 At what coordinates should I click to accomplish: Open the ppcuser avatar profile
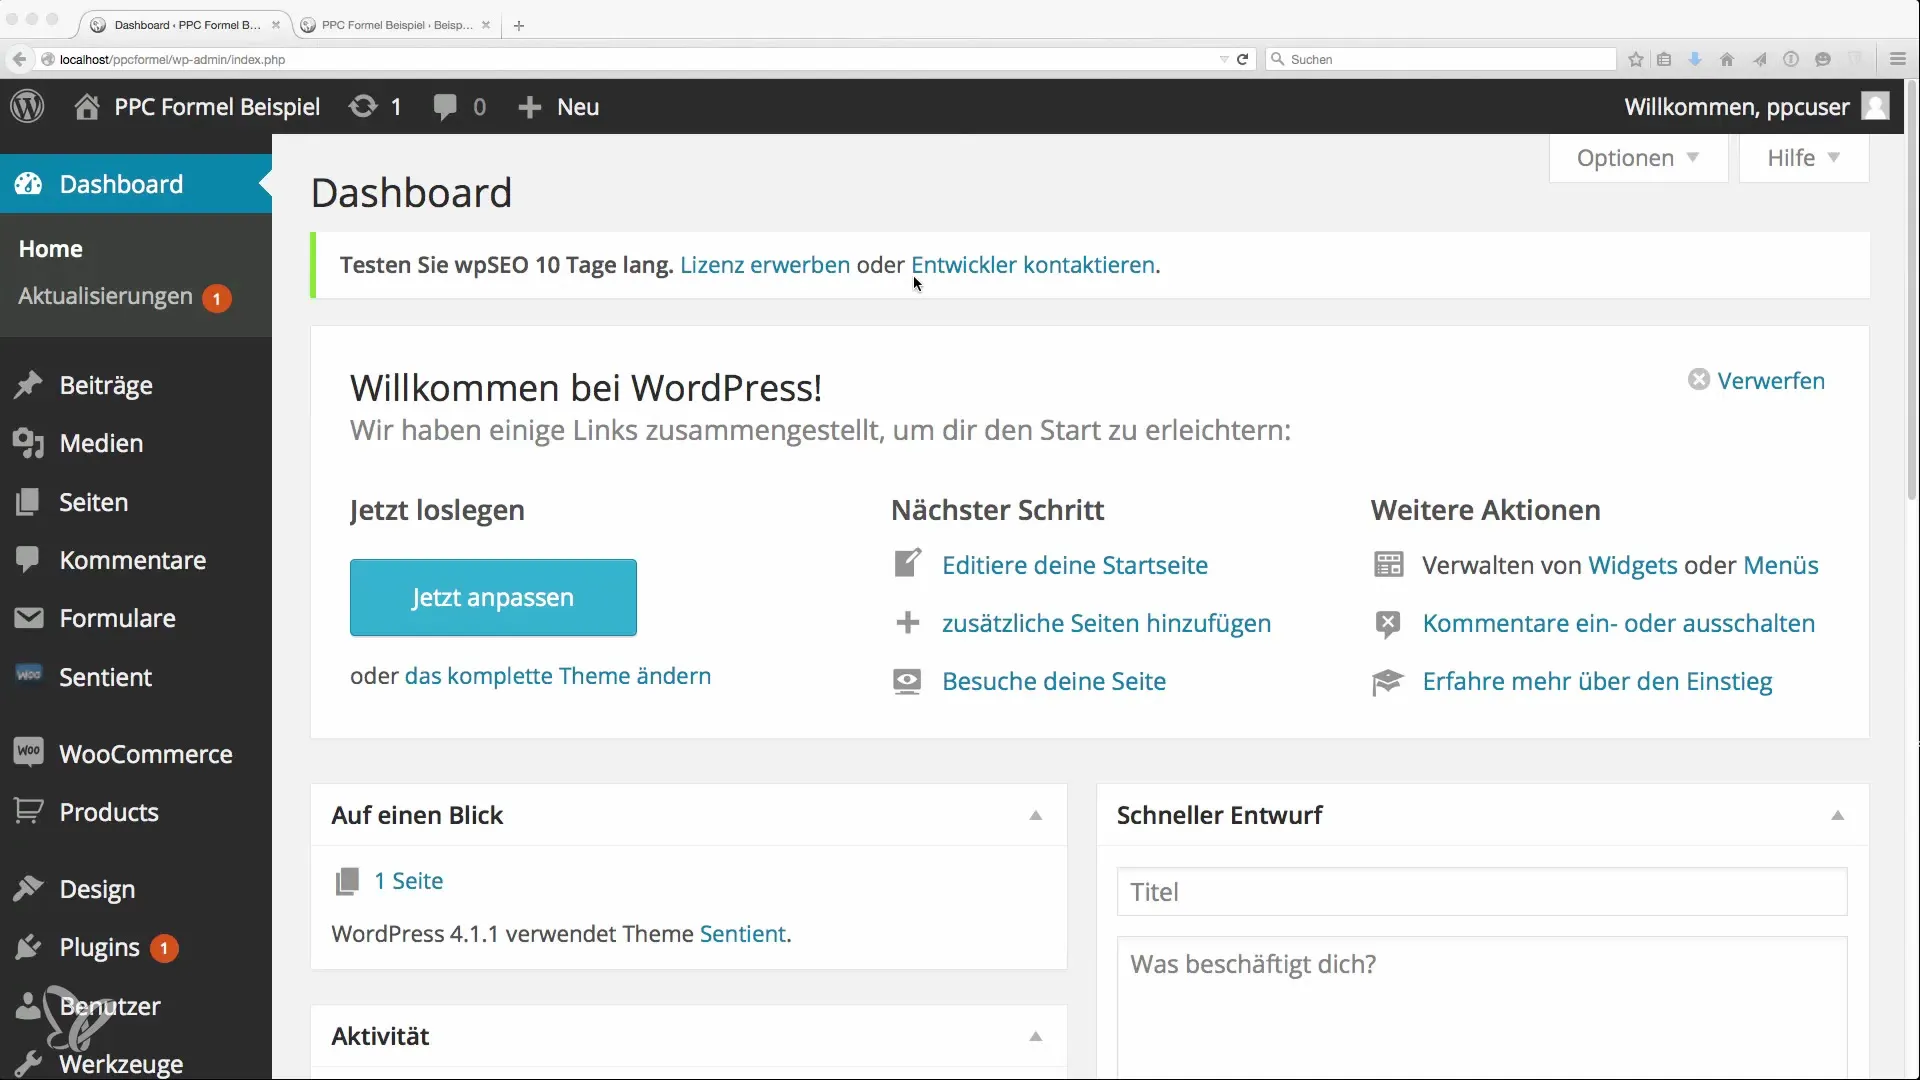(x=1875, y=106)
